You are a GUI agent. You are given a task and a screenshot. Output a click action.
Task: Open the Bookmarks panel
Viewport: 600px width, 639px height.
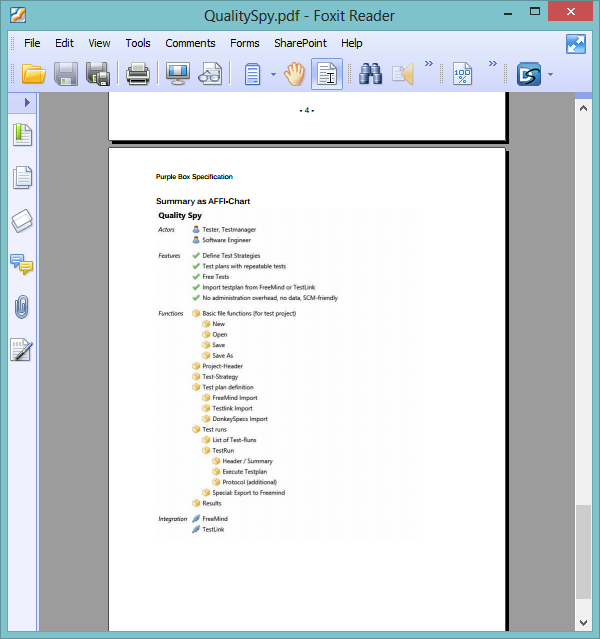[22, 135]
